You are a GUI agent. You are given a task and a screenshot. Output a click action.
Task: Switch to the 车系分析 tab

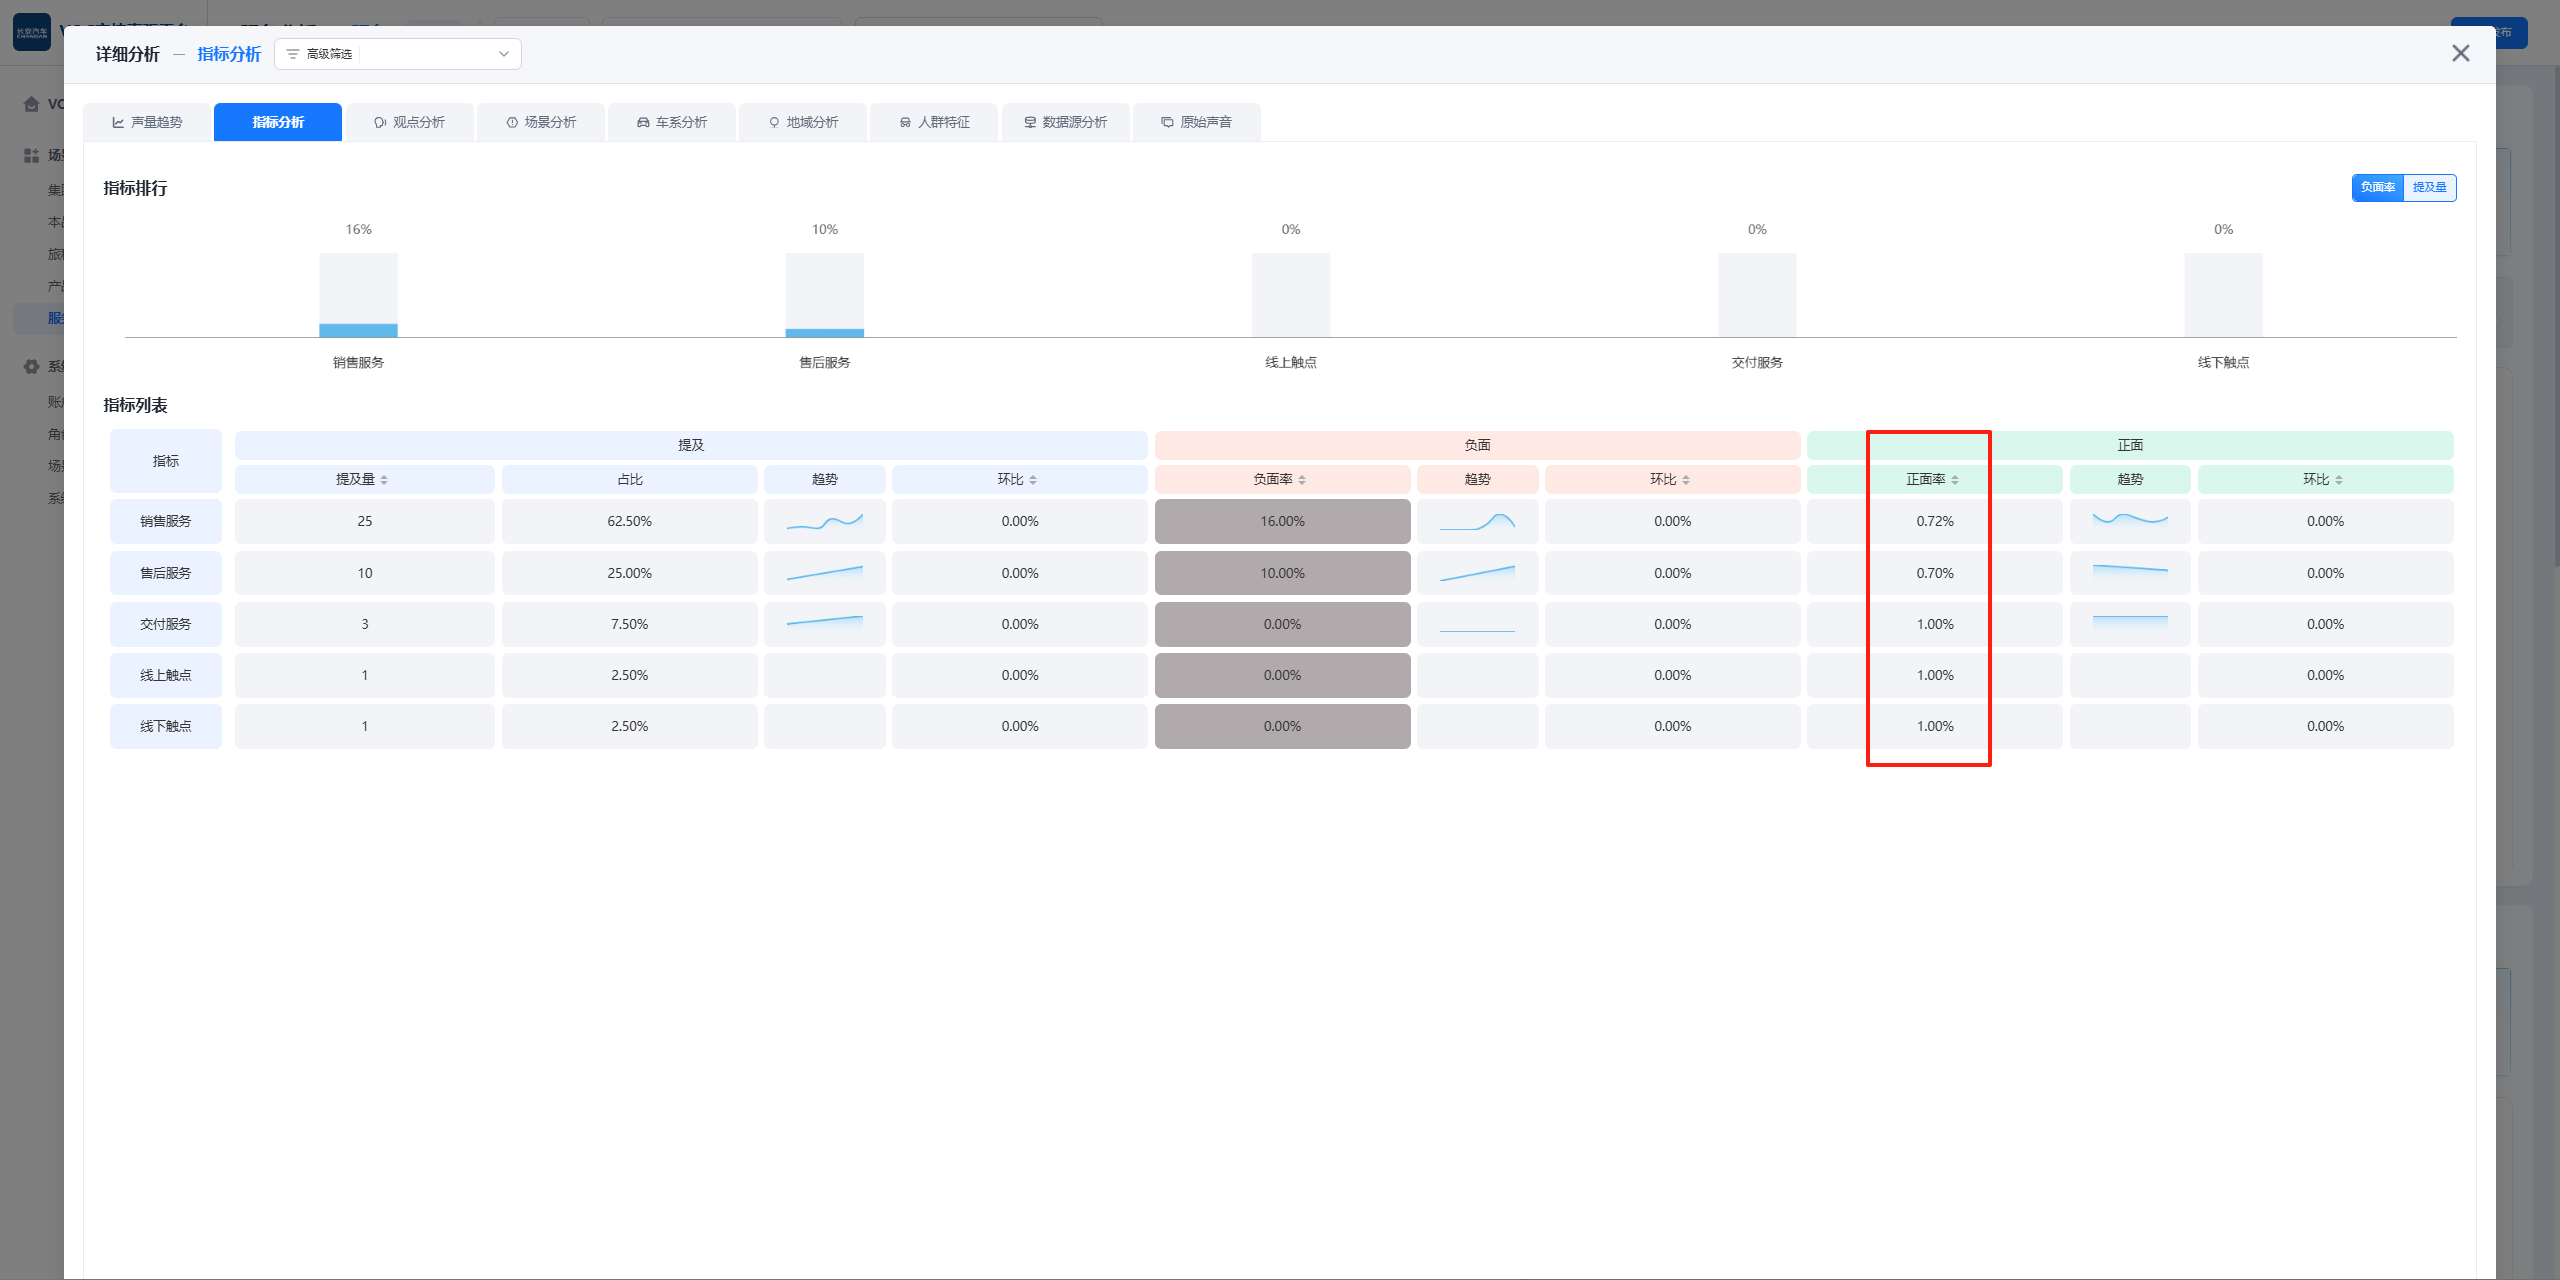point(672,122)
